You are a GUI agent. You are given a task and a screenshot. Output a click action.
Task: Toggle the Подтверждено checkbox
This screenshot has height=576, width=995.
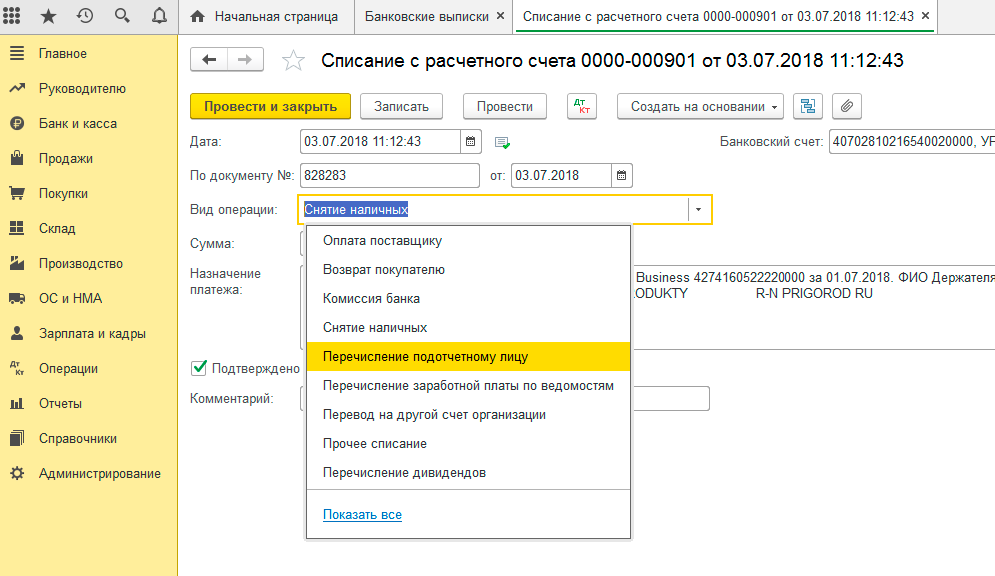(x=199, y=368)
